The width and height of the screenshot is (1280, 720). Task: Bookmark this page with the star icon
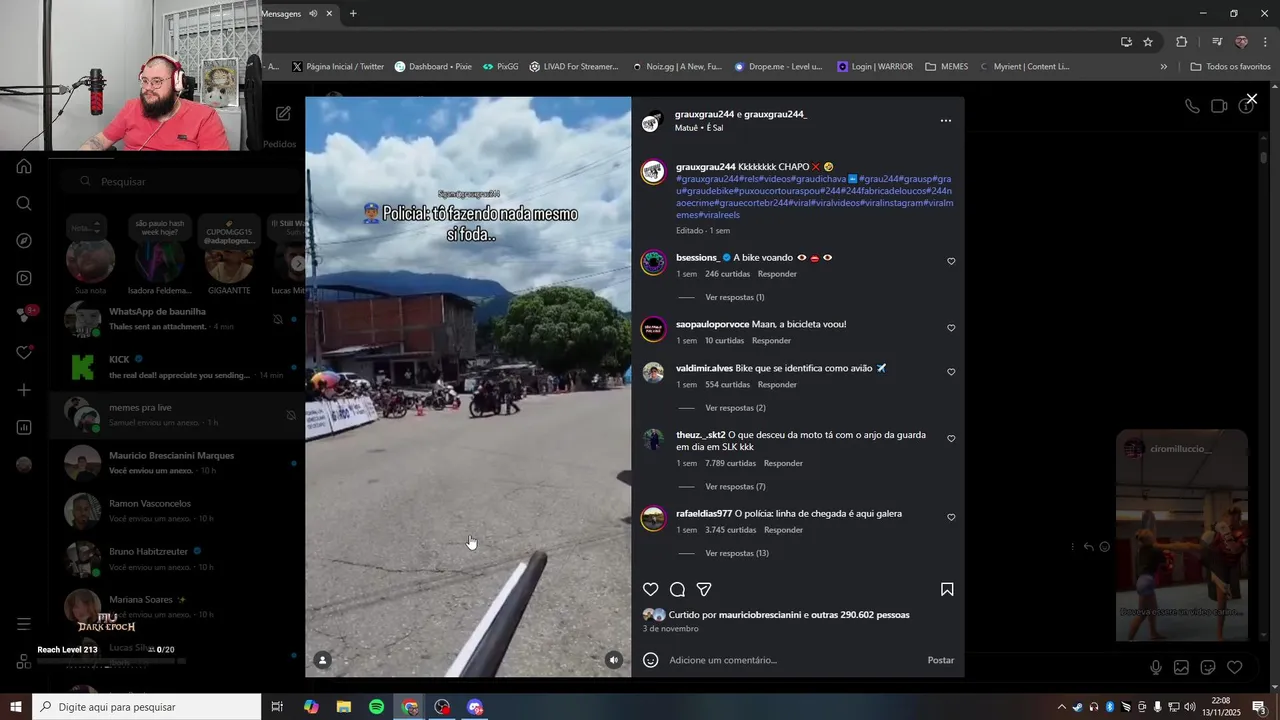point(1148,42)
